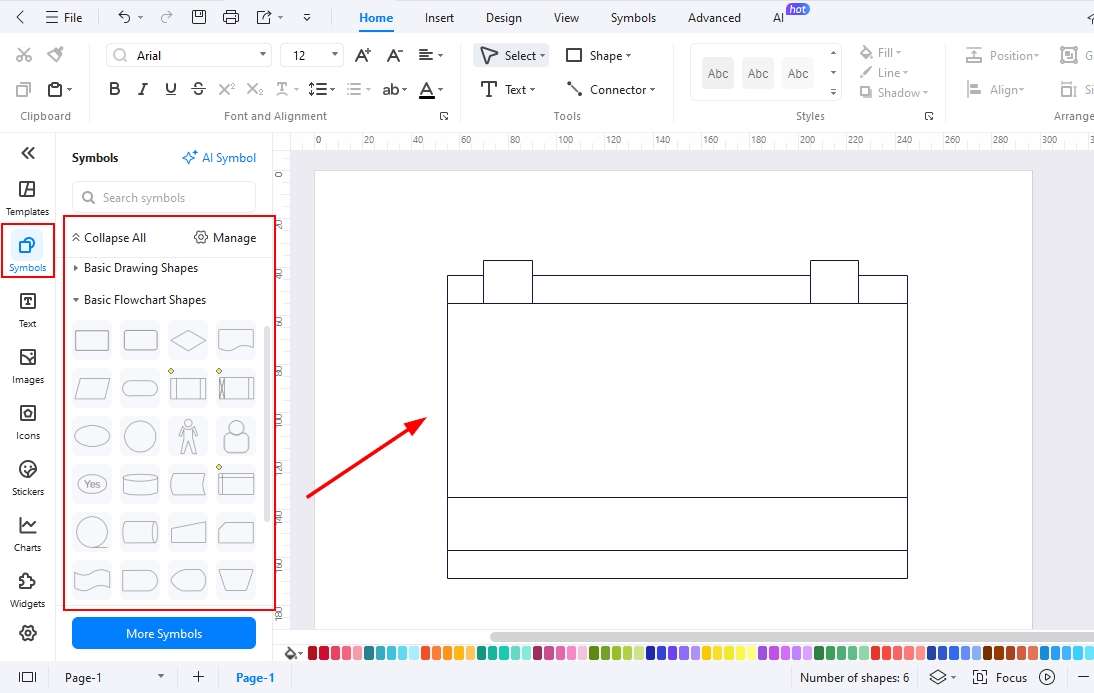
Task: Apply the first Abc style preset
Action: 717,73
